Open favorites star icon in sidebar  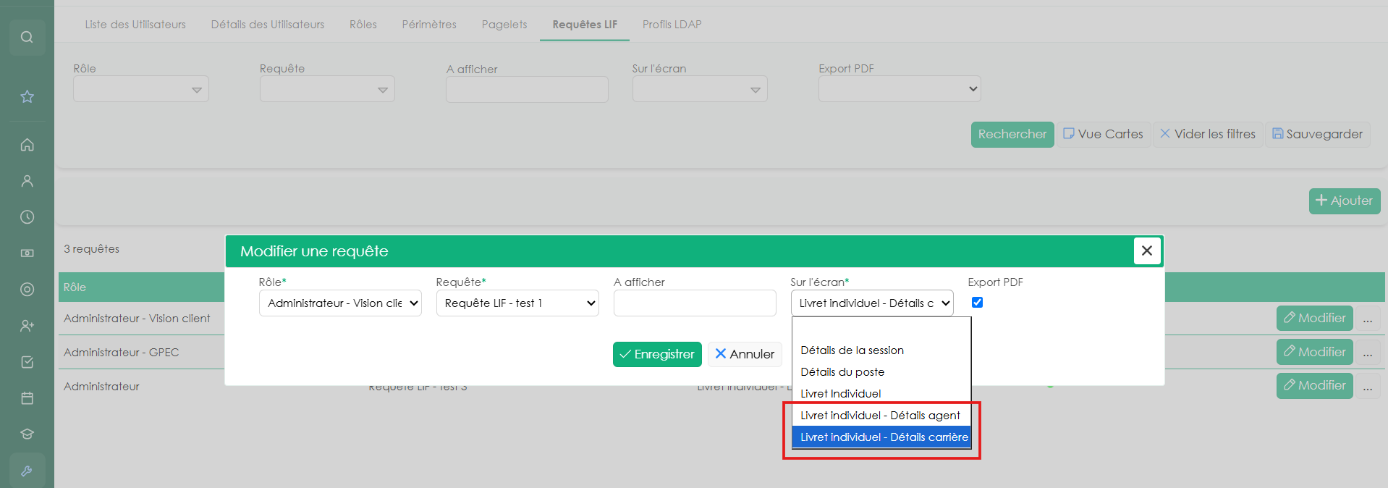tap(27, 97)
